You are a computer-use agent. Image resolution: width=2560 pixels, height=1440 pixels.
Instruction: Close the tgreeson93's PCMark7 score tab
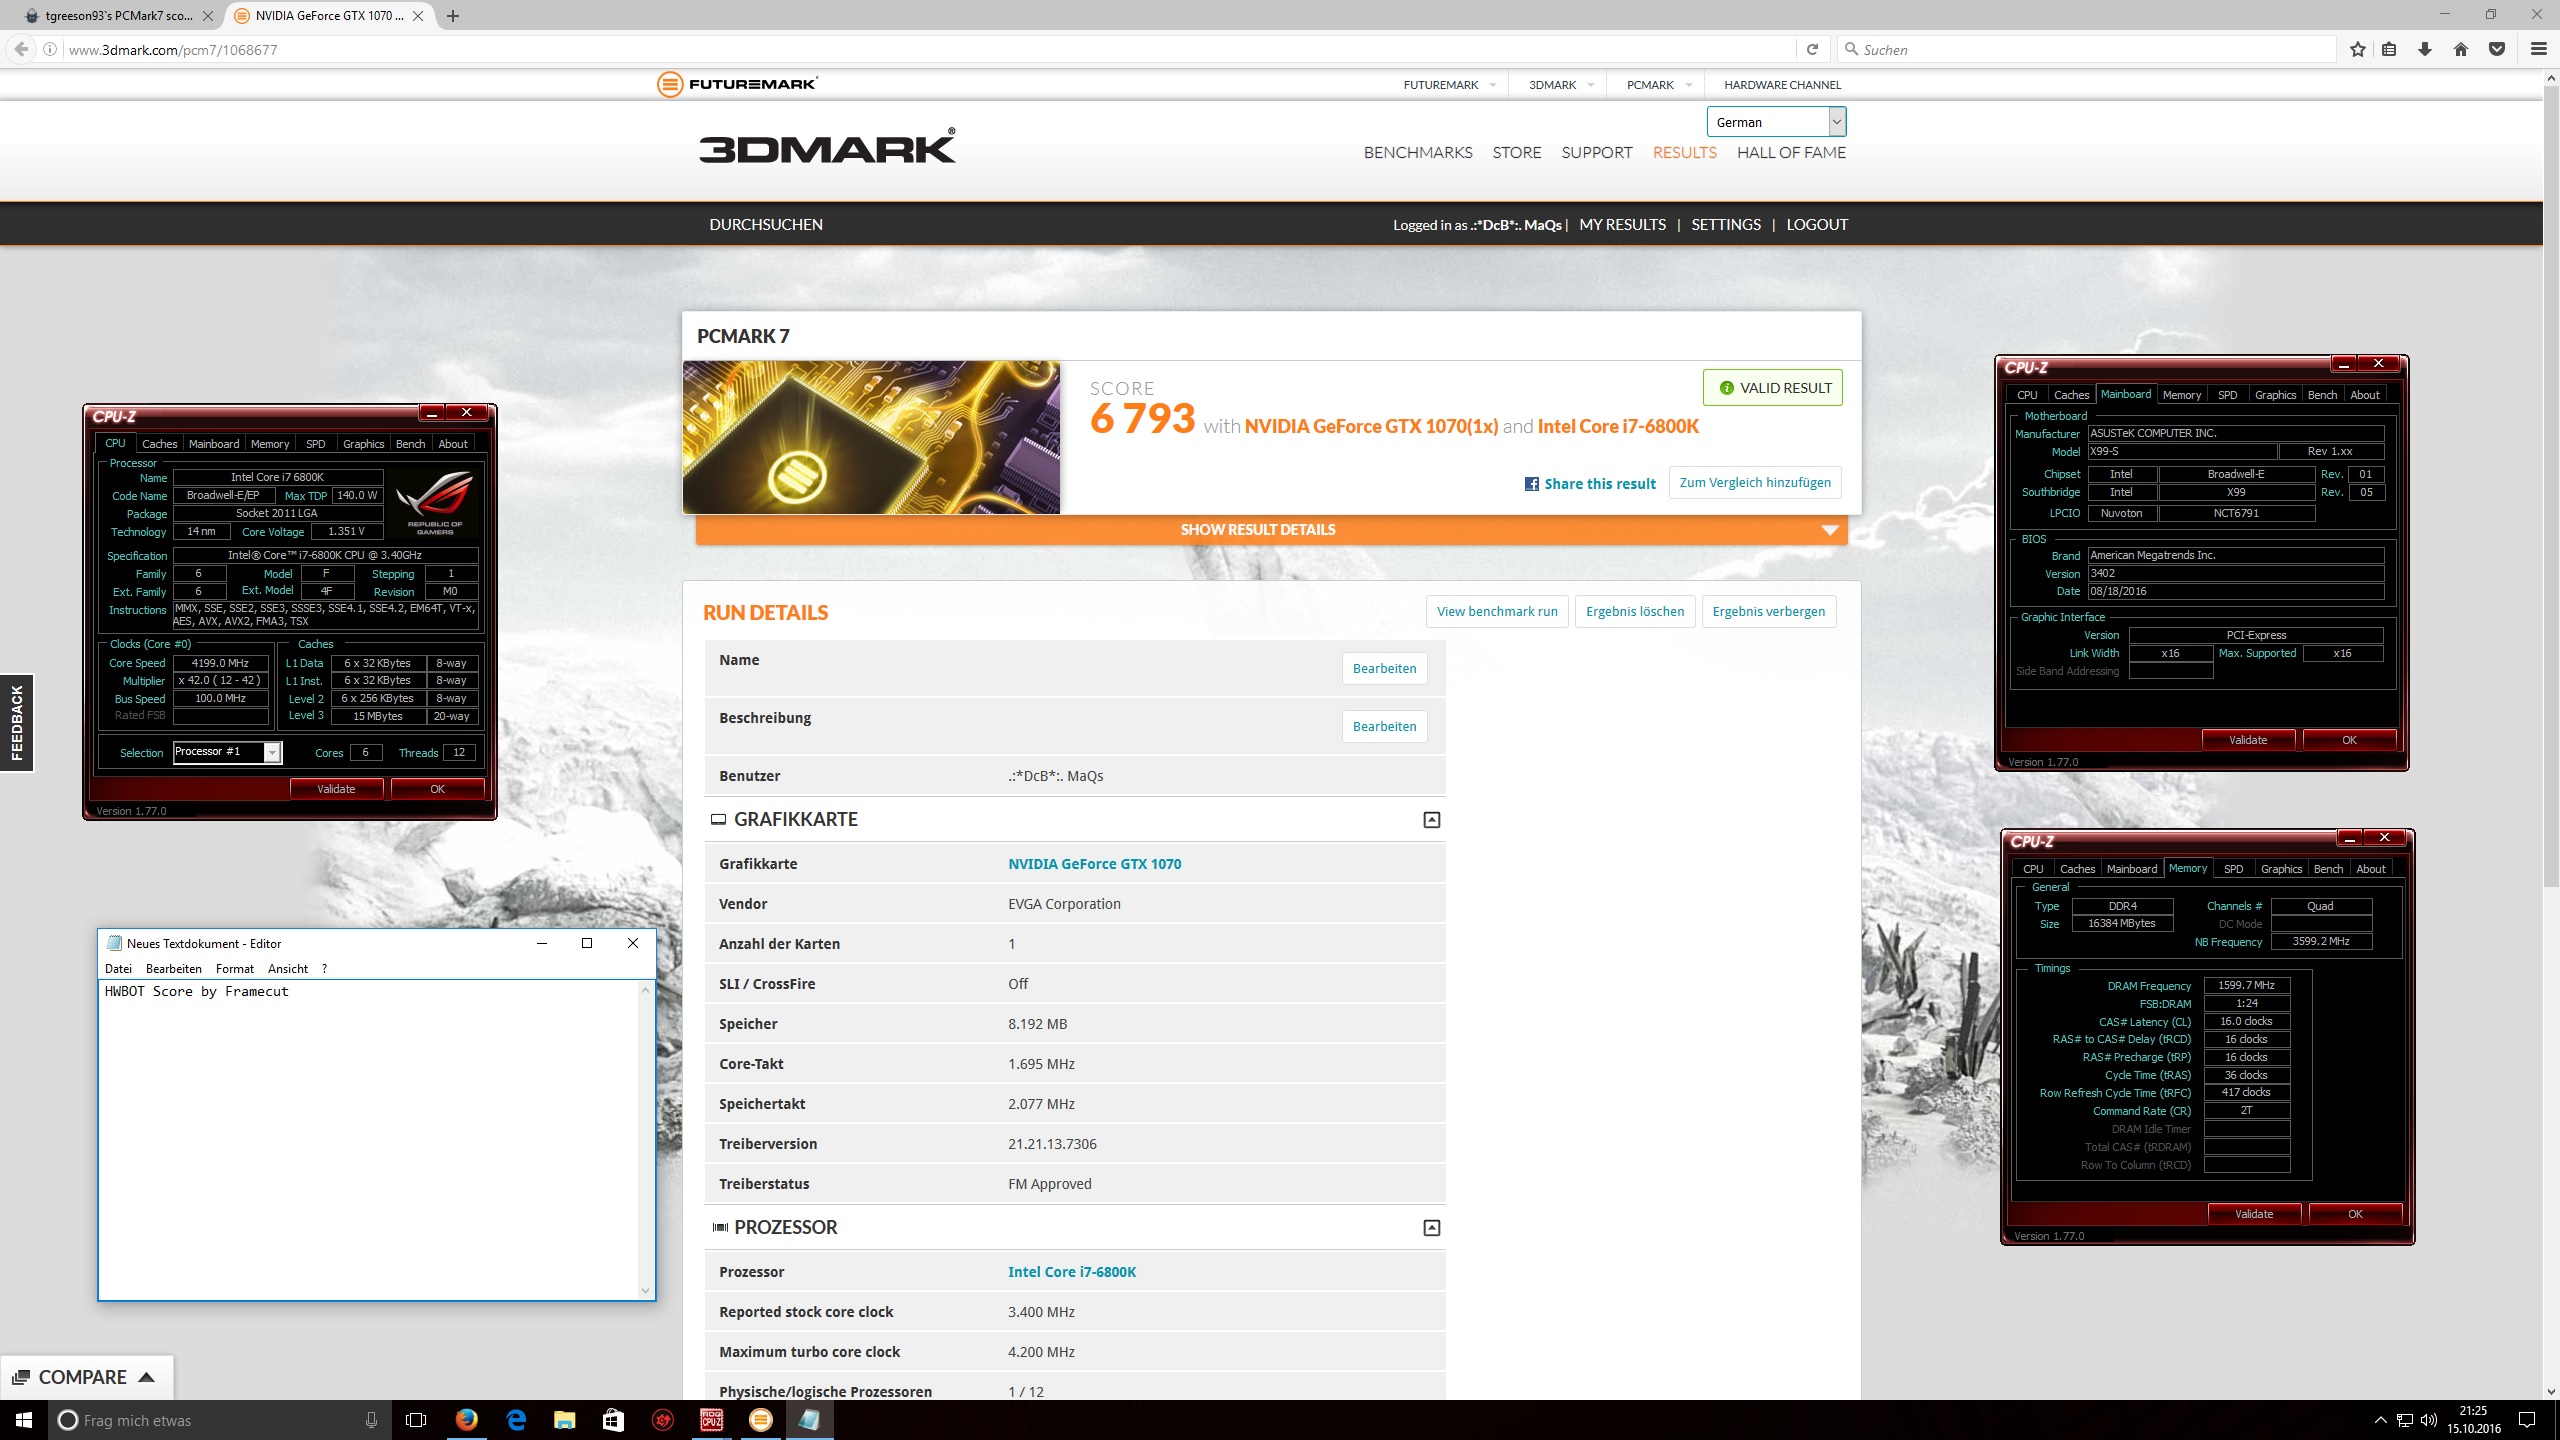(x=208, y=16)
